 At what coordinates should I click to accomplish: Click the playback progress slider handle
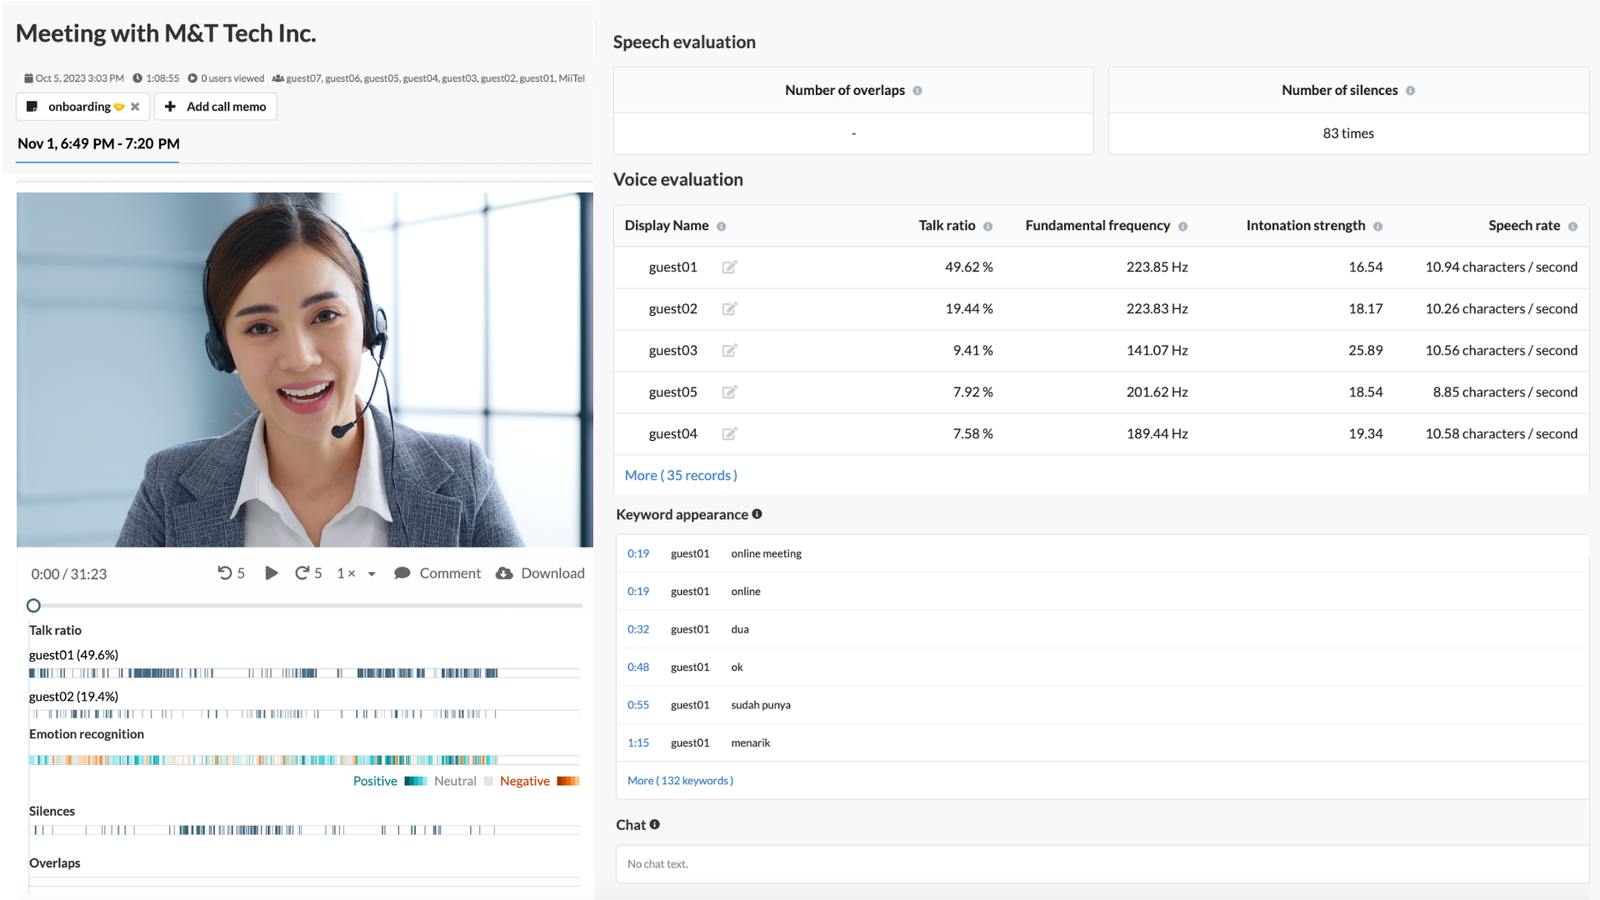point(33,605)
